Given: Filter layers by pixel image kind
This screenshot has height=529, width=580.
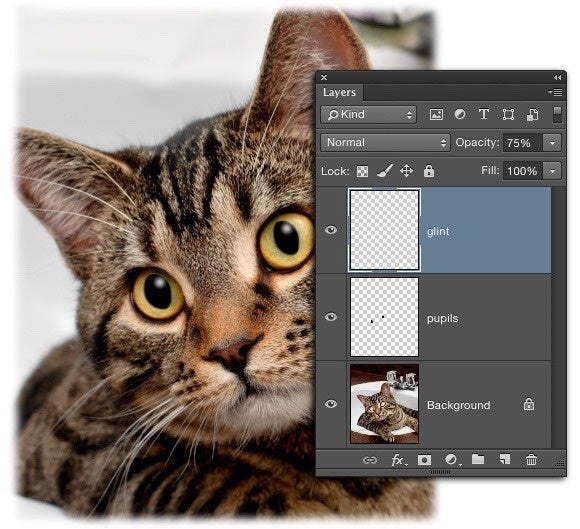Looking at the screenshot, I should [x=436, y=115].
